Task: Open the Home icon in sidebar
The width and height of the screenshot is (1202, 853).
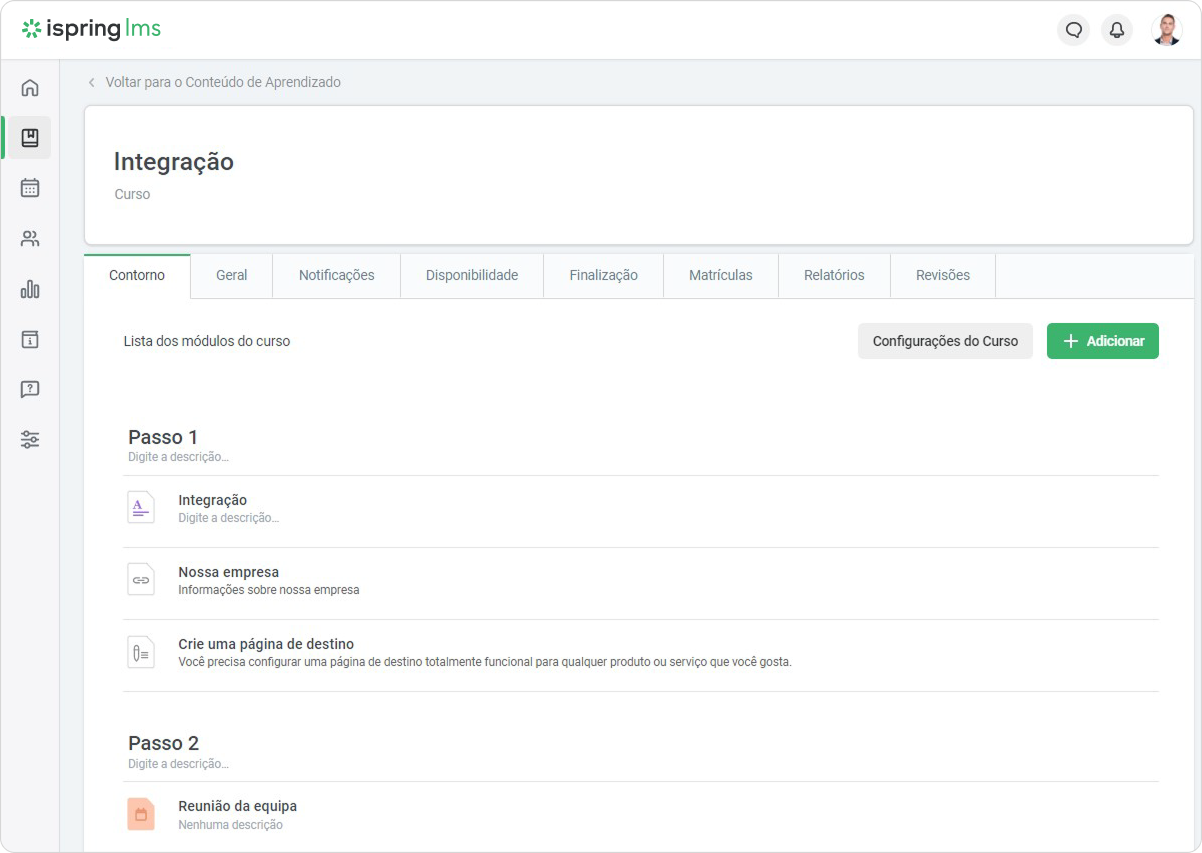Action: (x=30, y=88)
